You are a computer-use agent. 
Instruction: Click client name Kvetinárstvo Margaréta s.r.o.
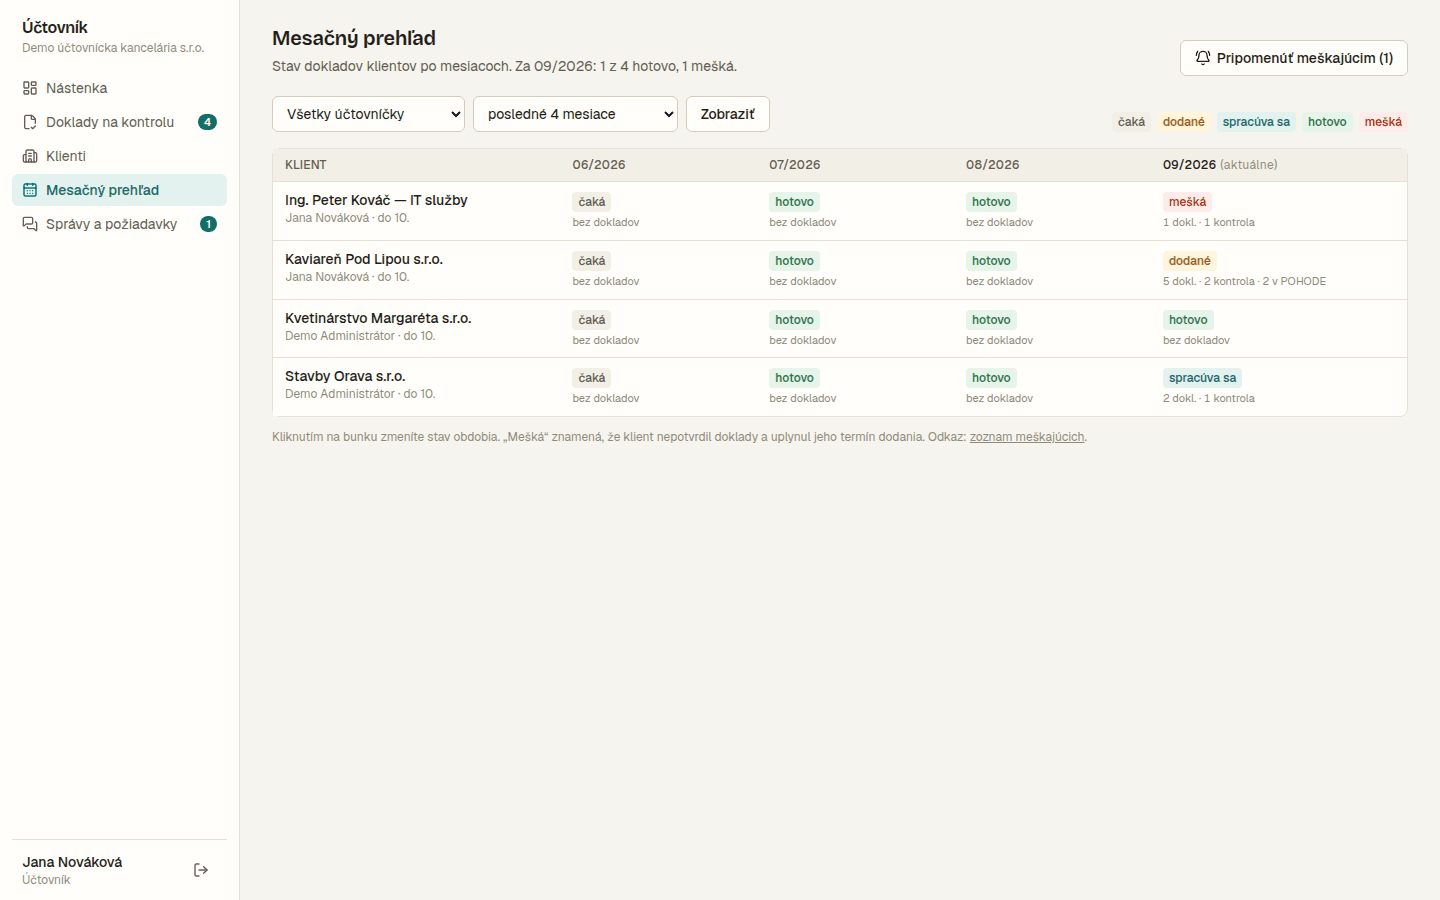click(378, 318)
